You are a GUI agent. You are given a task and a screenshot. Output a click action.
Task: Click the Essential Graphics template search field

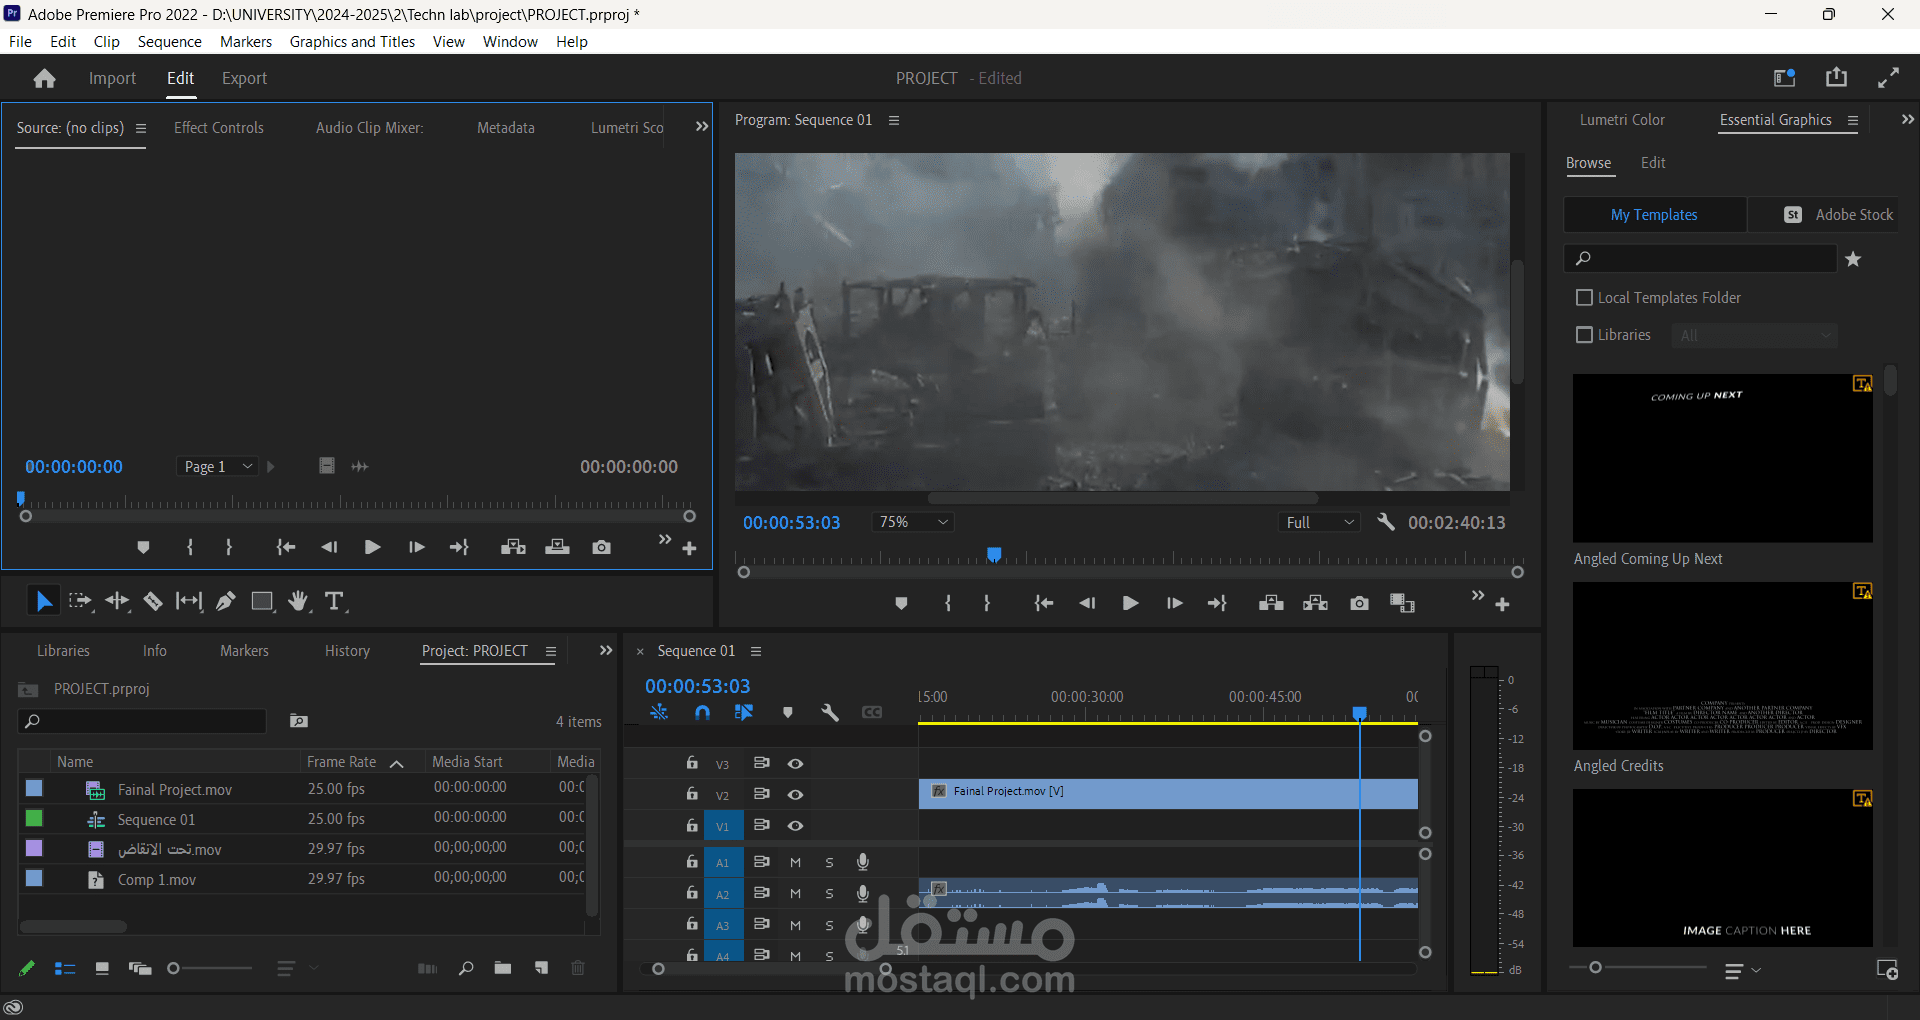pyautogui.click(x=1701, y=258)
